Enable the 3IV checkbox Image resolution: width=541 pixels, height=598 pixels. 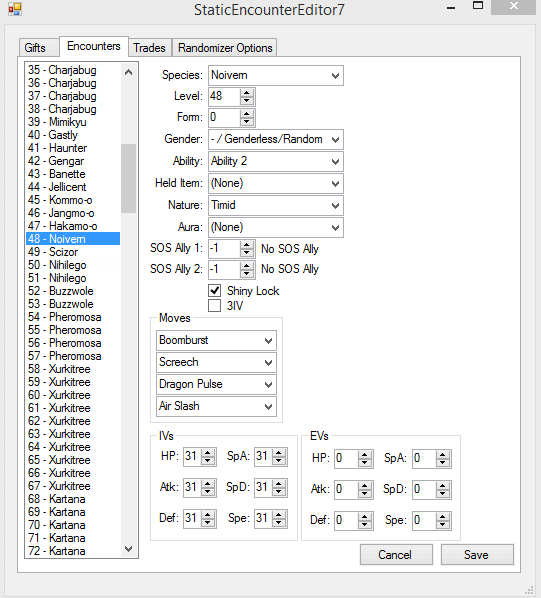click(215, 305)
